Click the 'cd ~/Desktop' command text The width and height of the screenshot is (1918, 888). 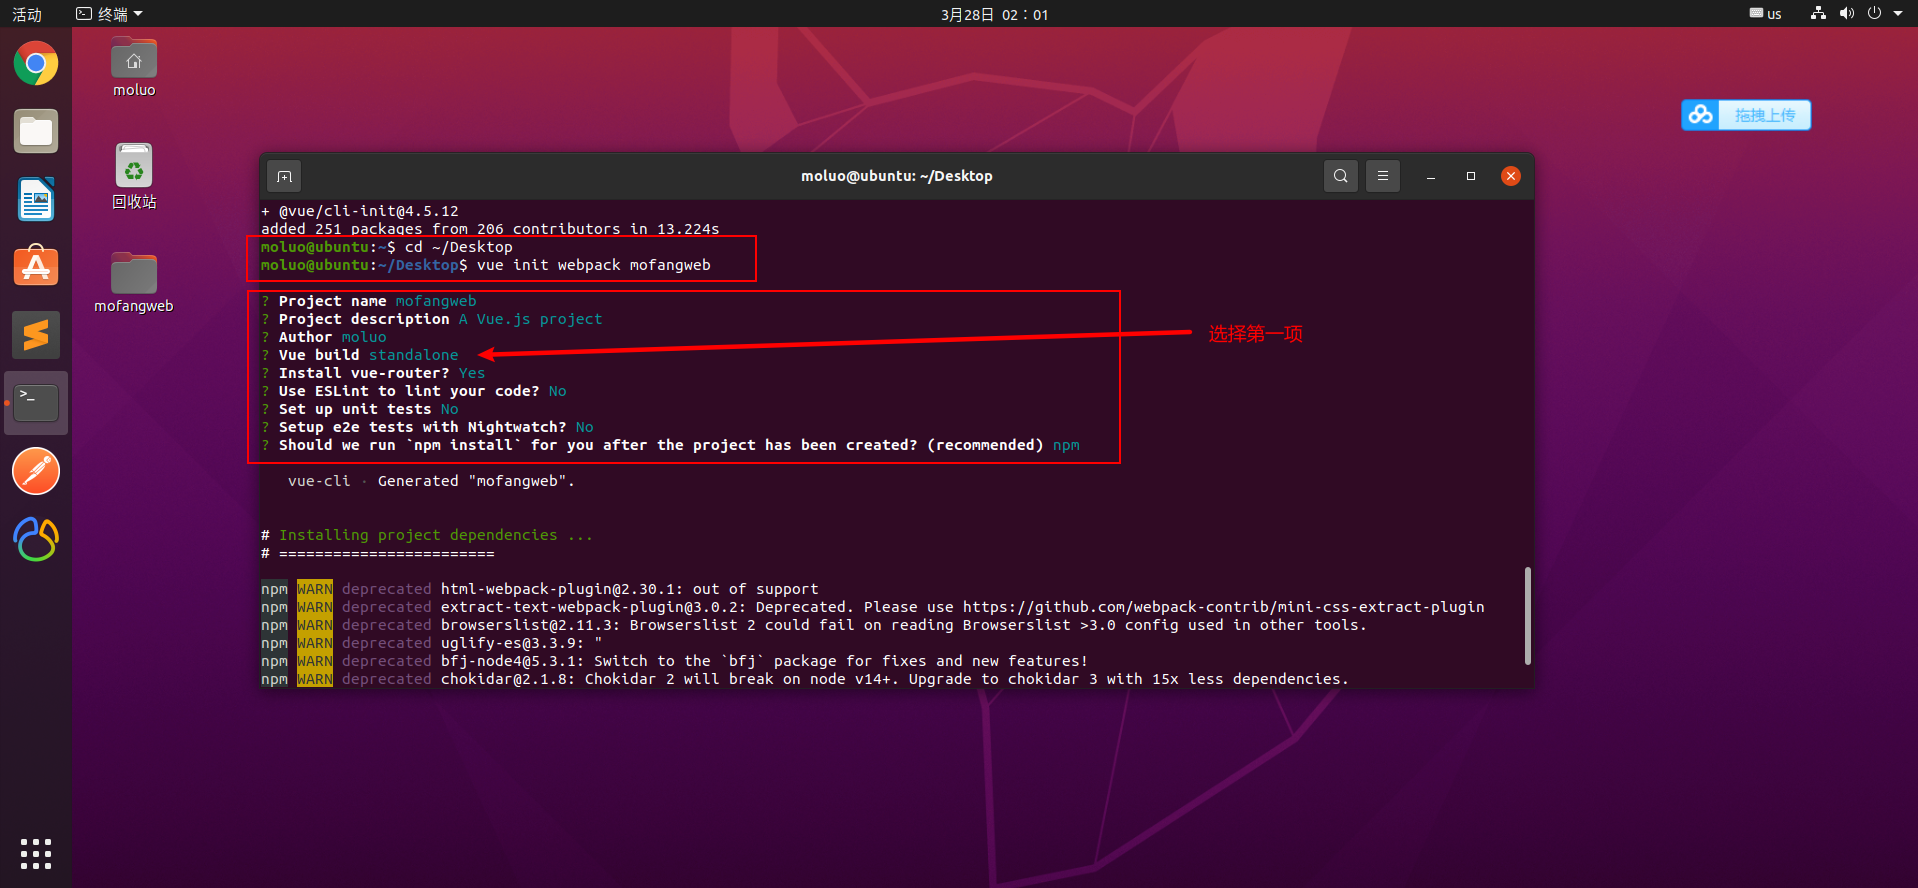click(459, 247)
